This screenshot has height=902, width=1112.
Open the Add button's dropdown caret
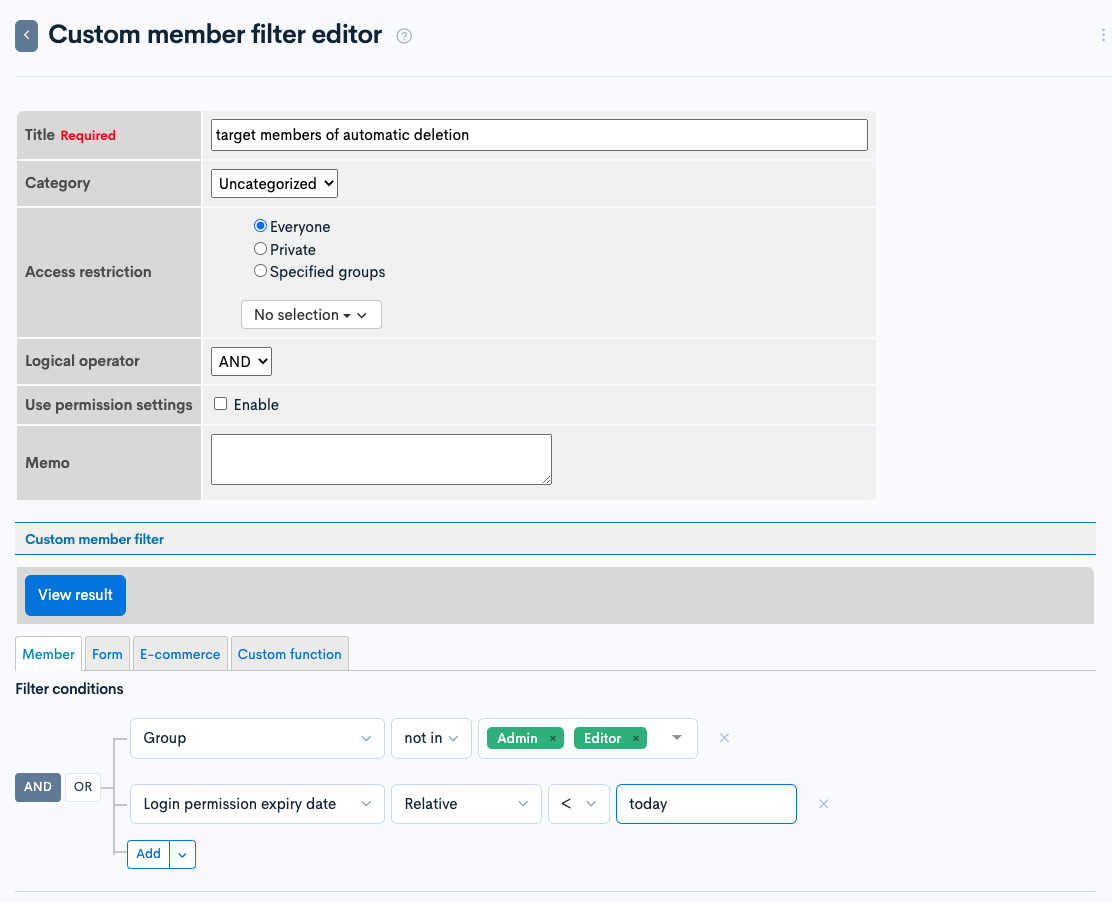182,854
